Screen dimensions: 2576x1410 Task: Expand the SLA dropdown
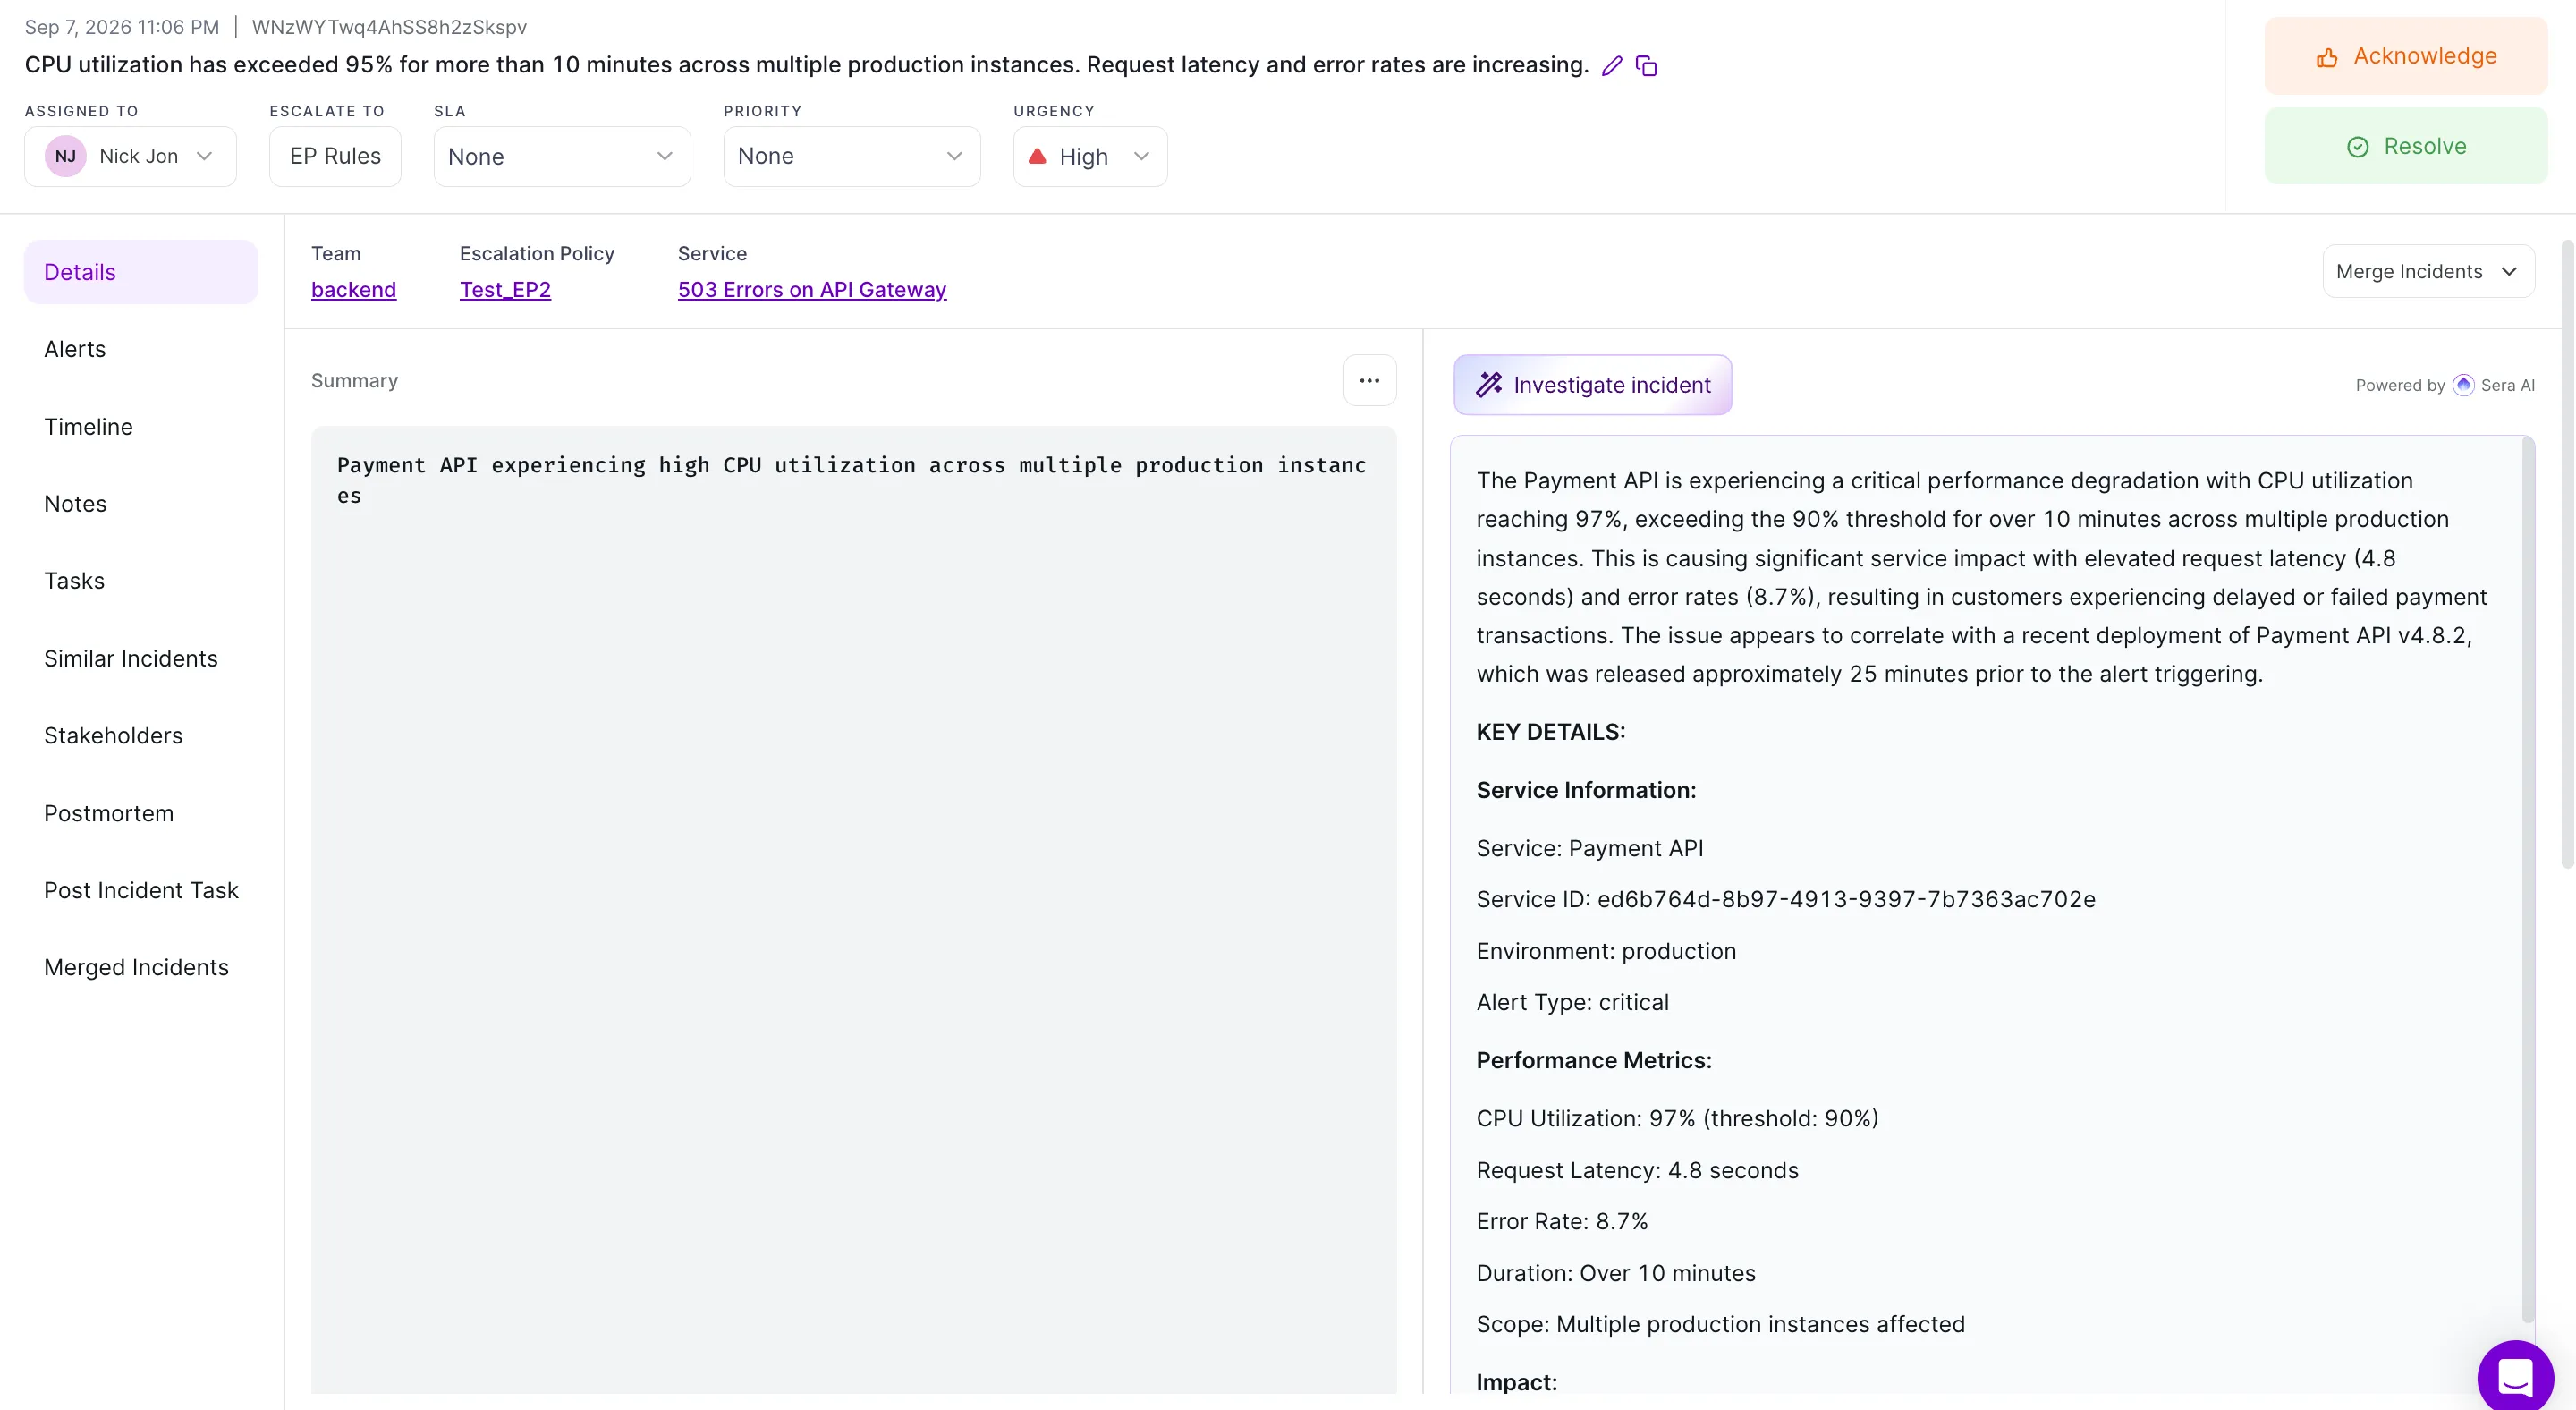pos(562,156)
